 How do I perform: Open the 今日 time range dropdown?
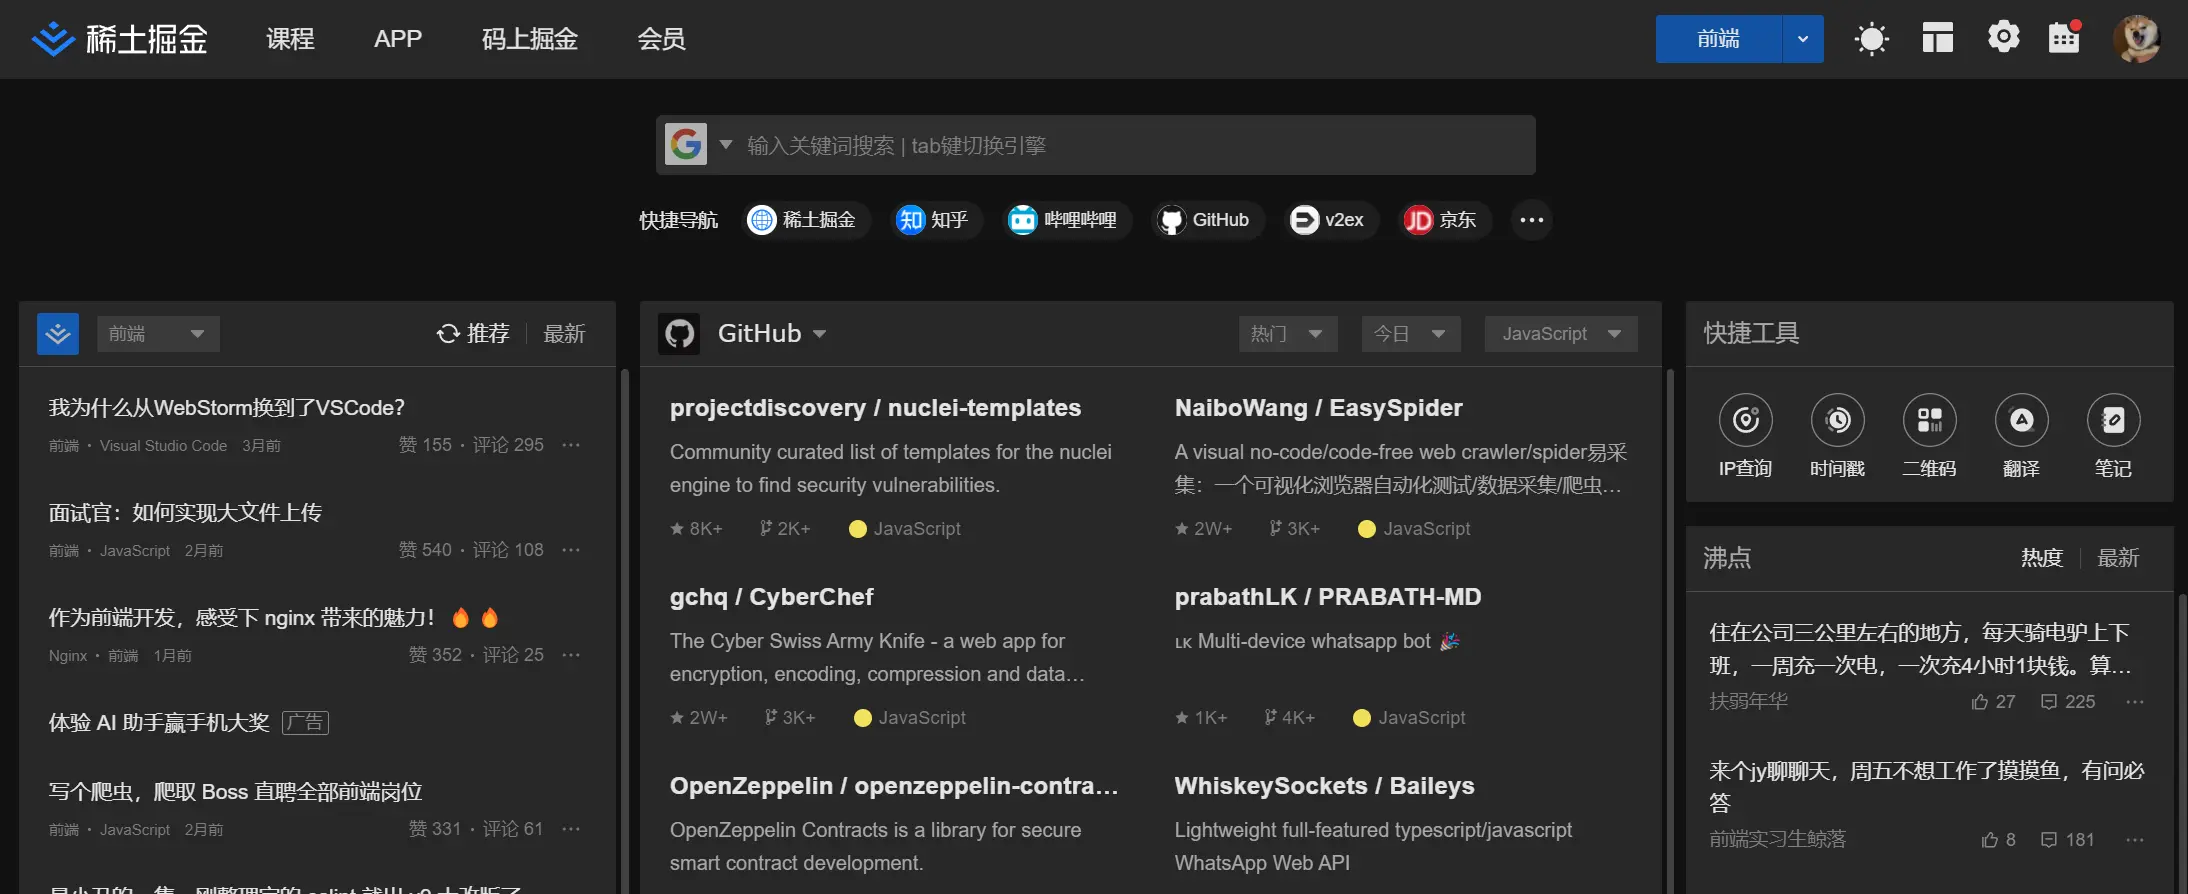(1411, 334)
